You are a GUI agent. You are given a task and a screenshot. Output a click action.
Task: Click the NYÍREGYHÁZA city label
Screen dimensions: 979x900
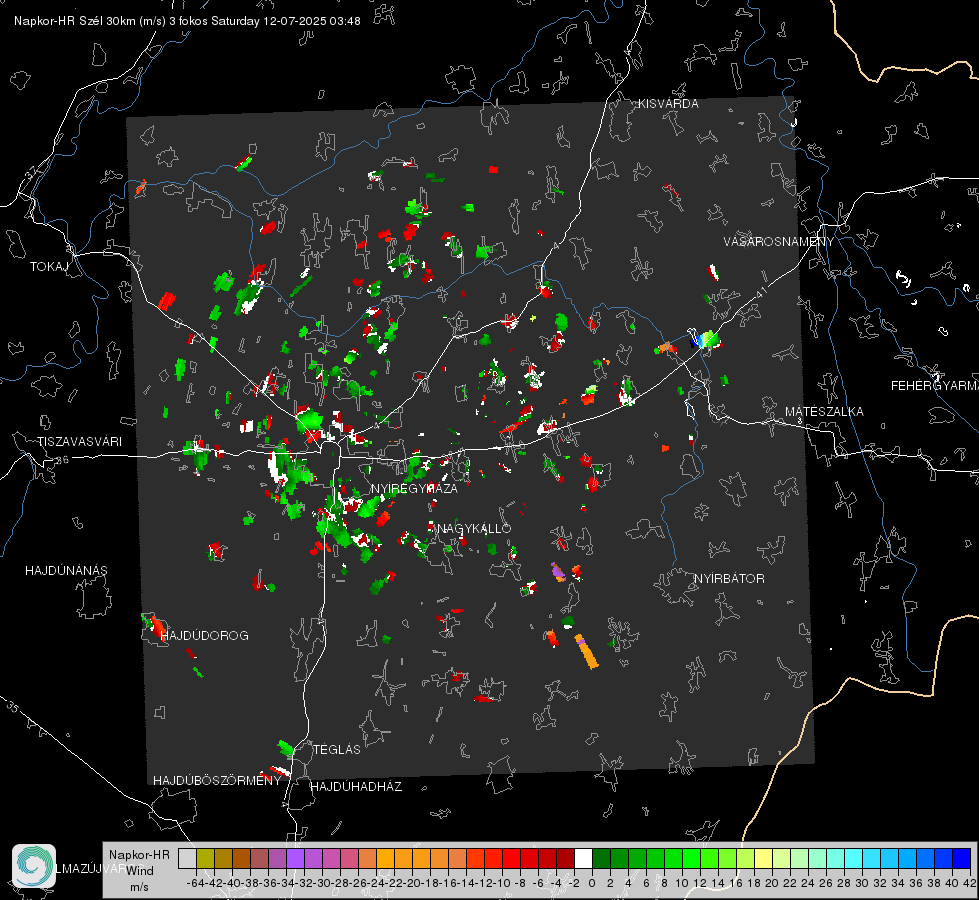tap(414, 488)
